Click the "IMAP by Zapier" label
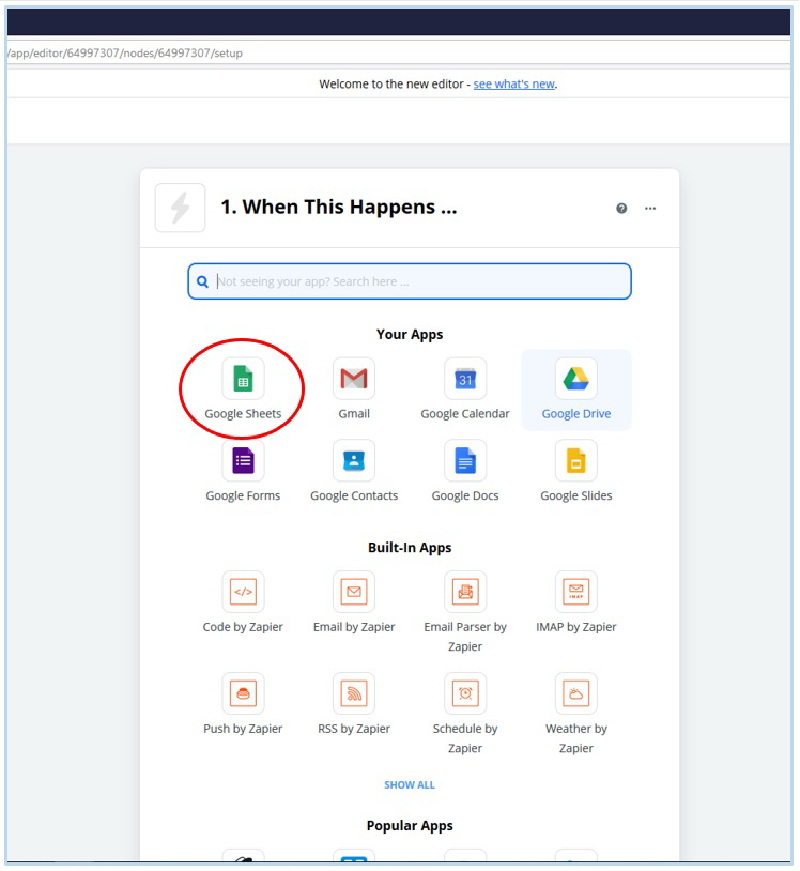The image size is (800, 871). point(576,627)
